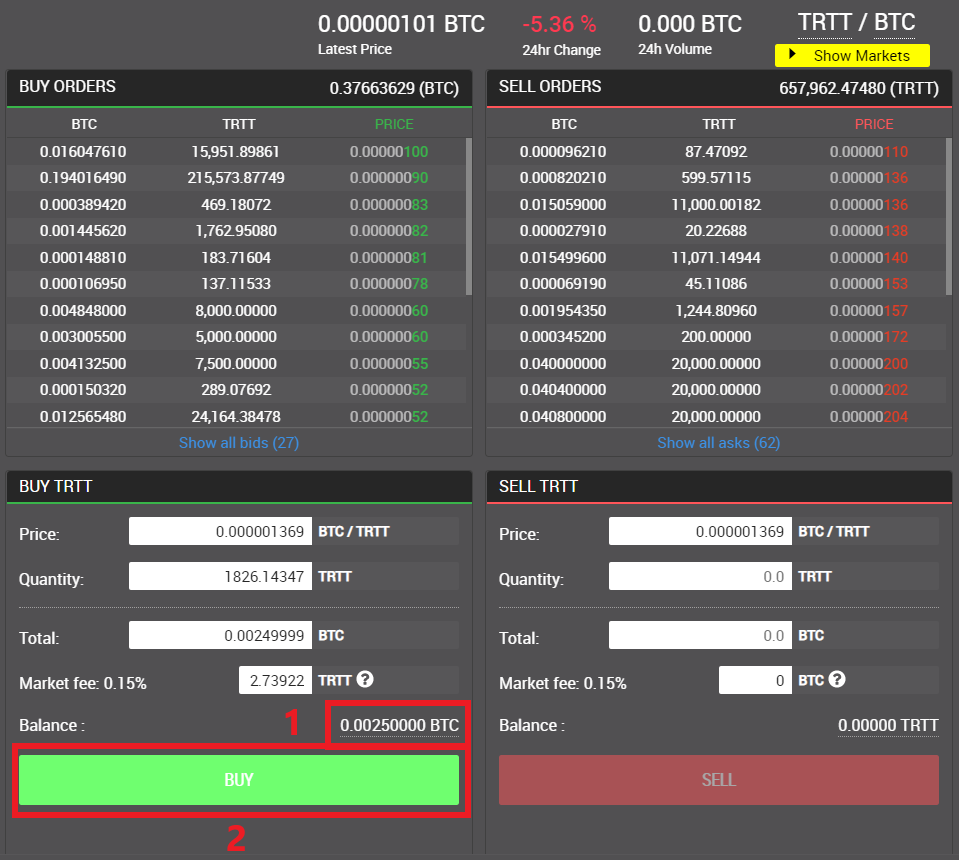Select buy order priced 0.00000055
The image size is (959, 860).
coord(236,364)
